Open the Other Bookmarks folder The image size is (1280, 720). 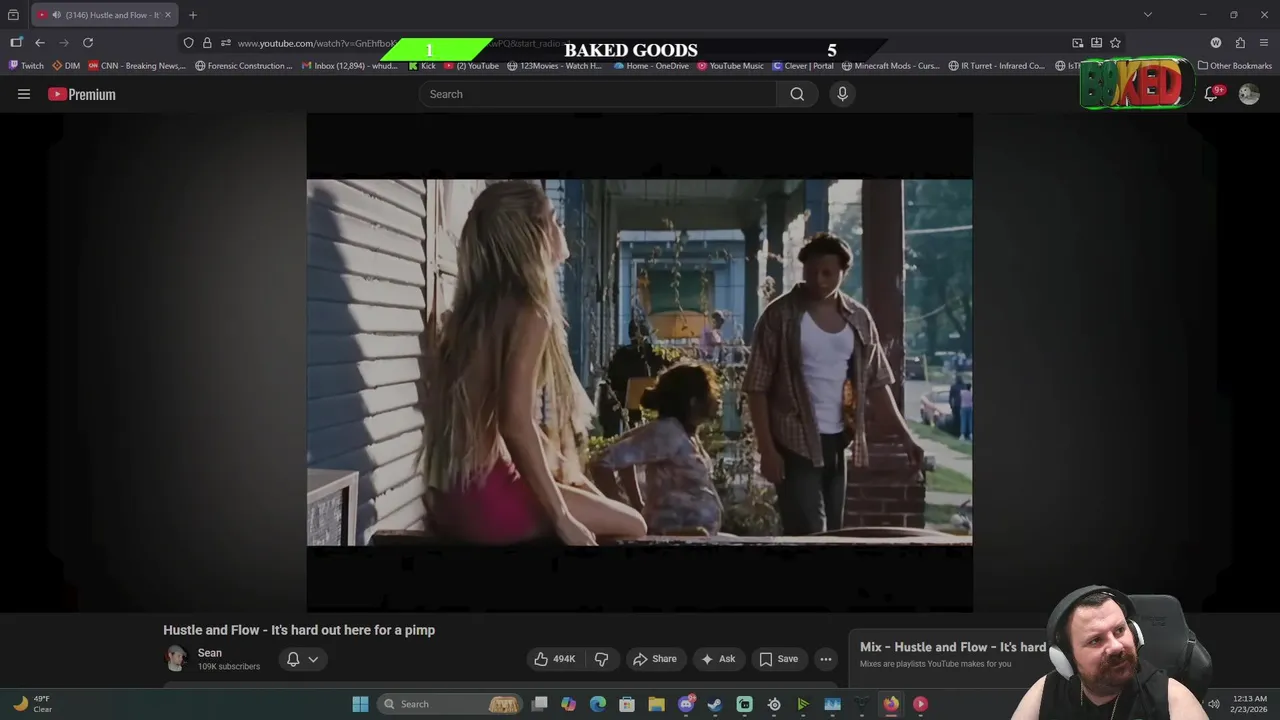click(1235, 66)
